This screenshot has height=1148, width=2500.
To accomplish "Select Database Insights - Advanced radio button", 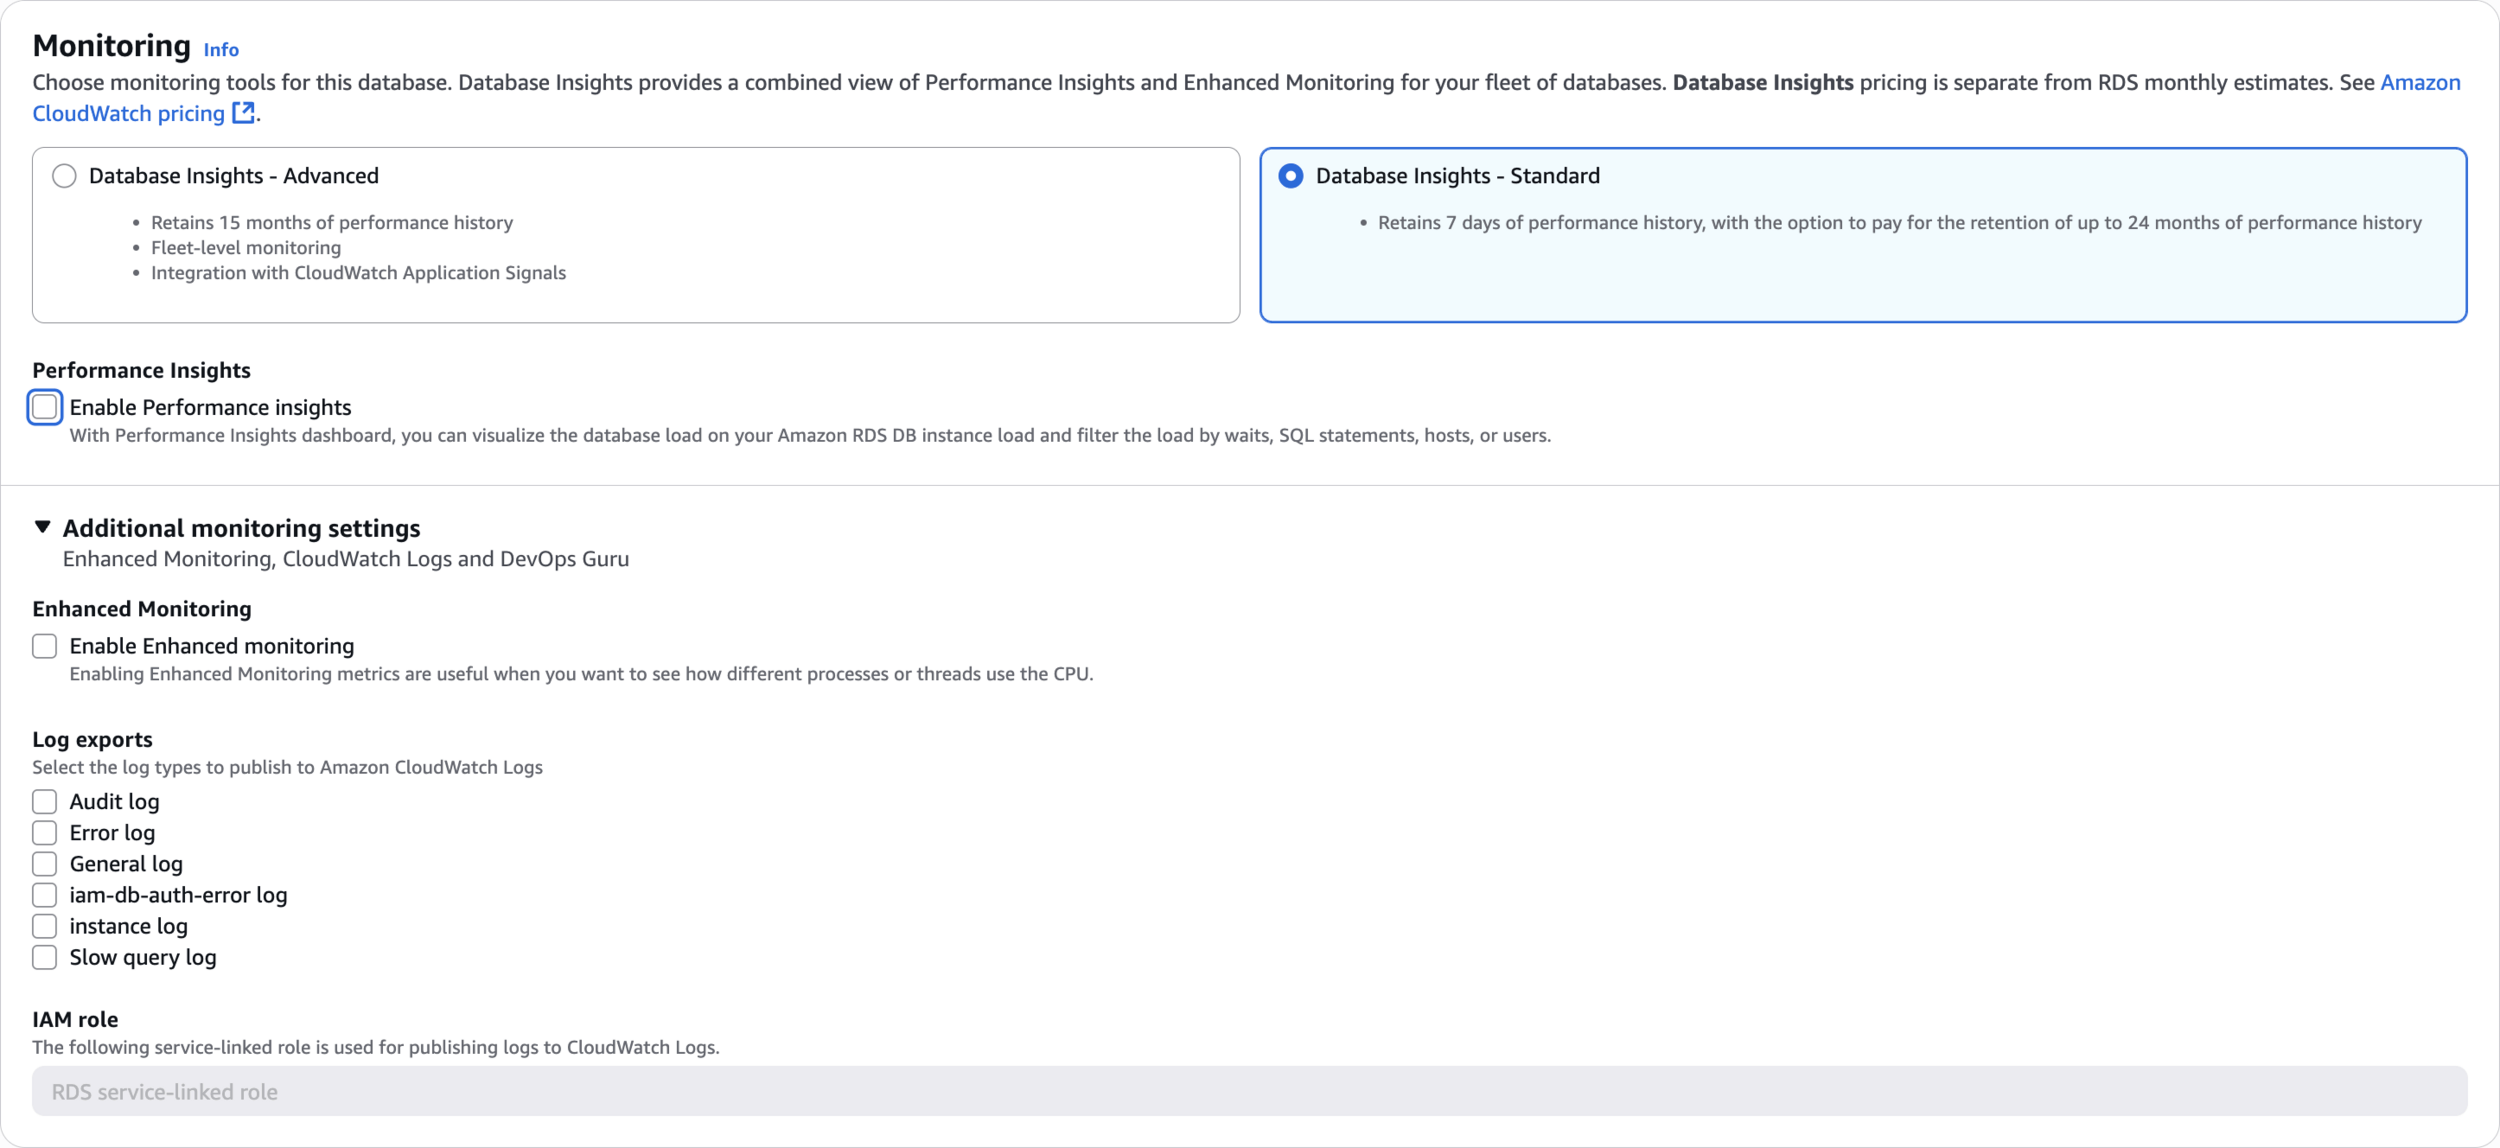I will (64, 176).
